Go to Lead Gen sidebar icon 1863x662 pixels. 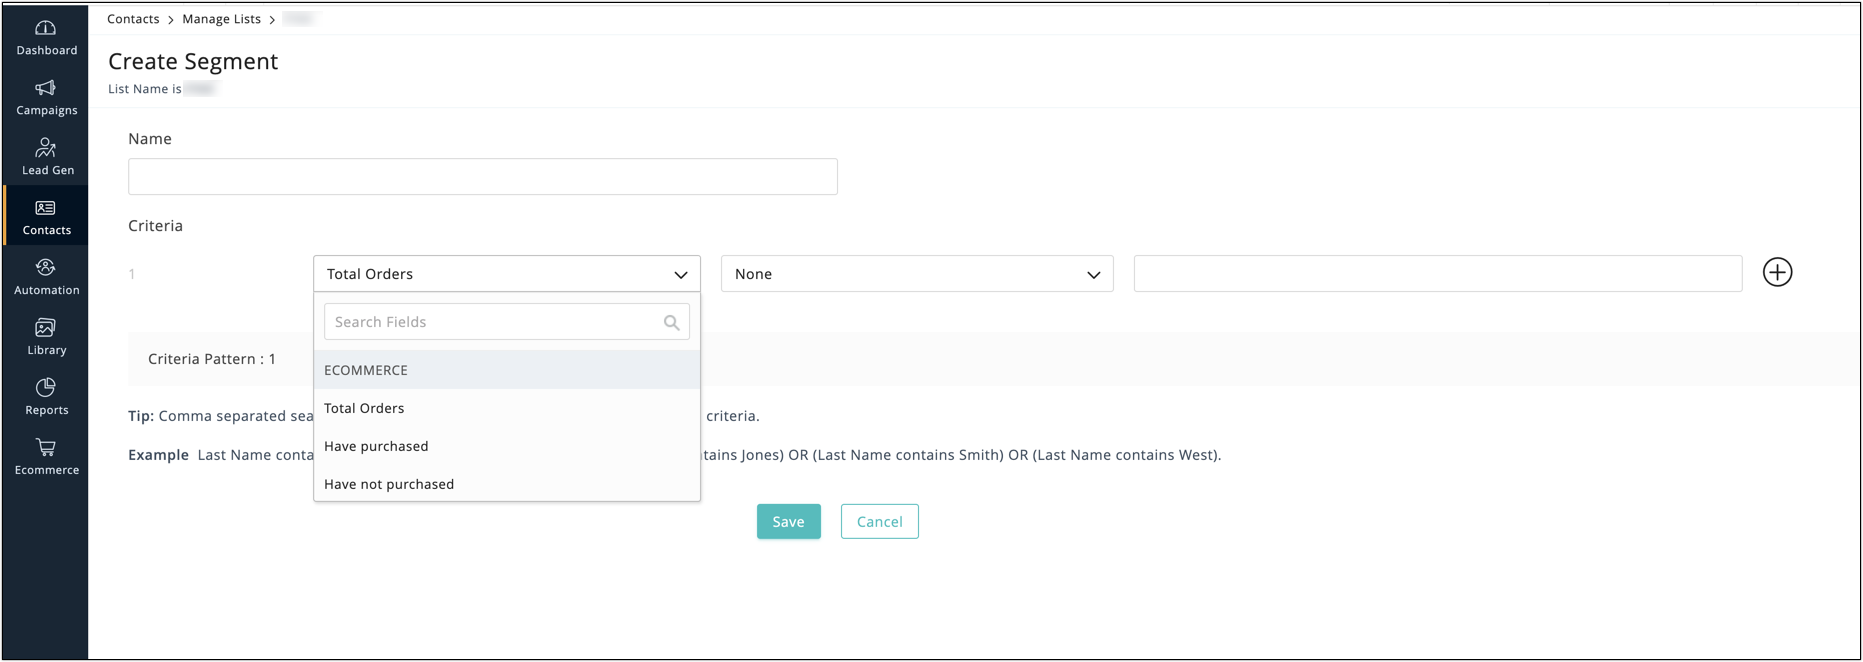point(46,148)
